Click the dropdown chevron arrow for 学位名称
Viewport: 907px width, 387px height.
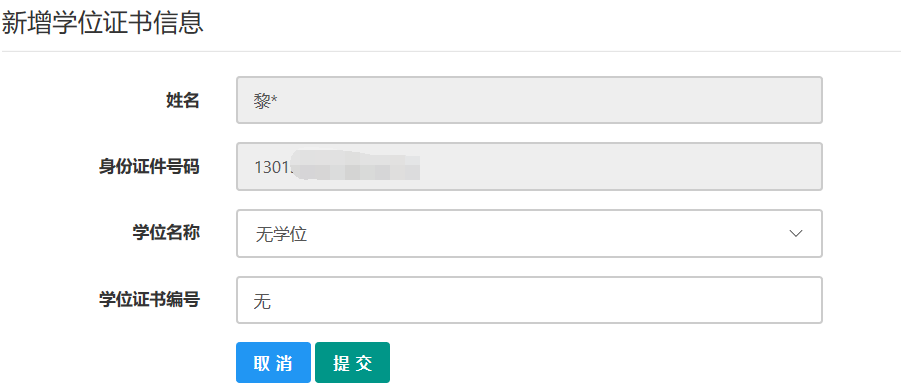pos(796,234)
